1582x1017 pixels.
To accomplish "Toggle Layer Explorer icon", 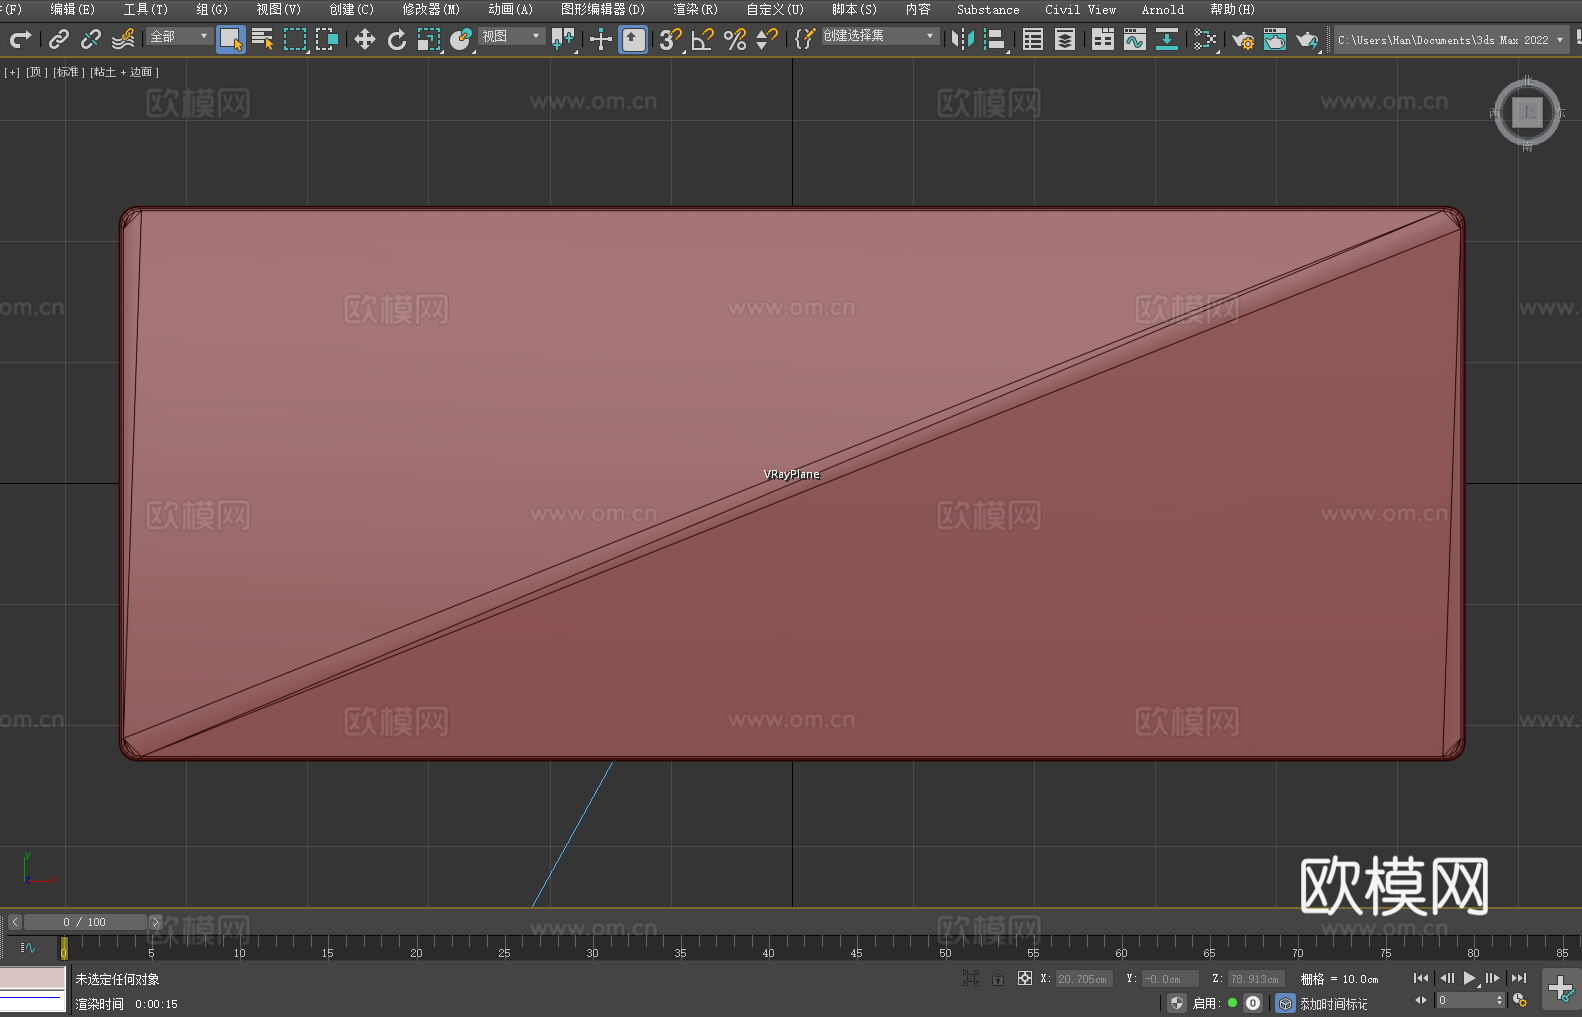I will click(x=1065, y=39).
